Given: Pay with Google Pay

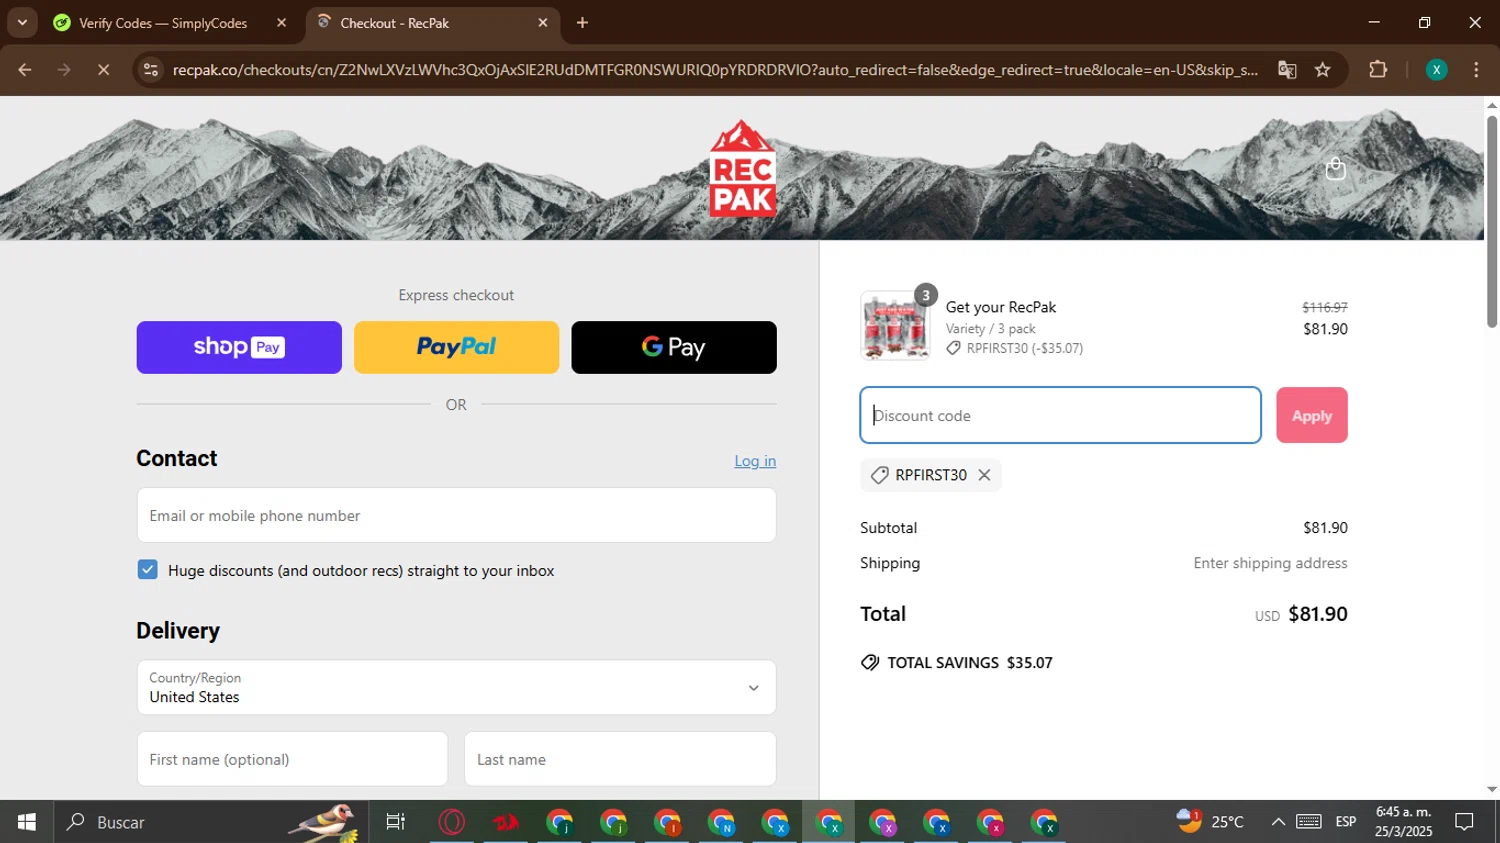Looking at the screenshot, I should click(x=673, y=347).
